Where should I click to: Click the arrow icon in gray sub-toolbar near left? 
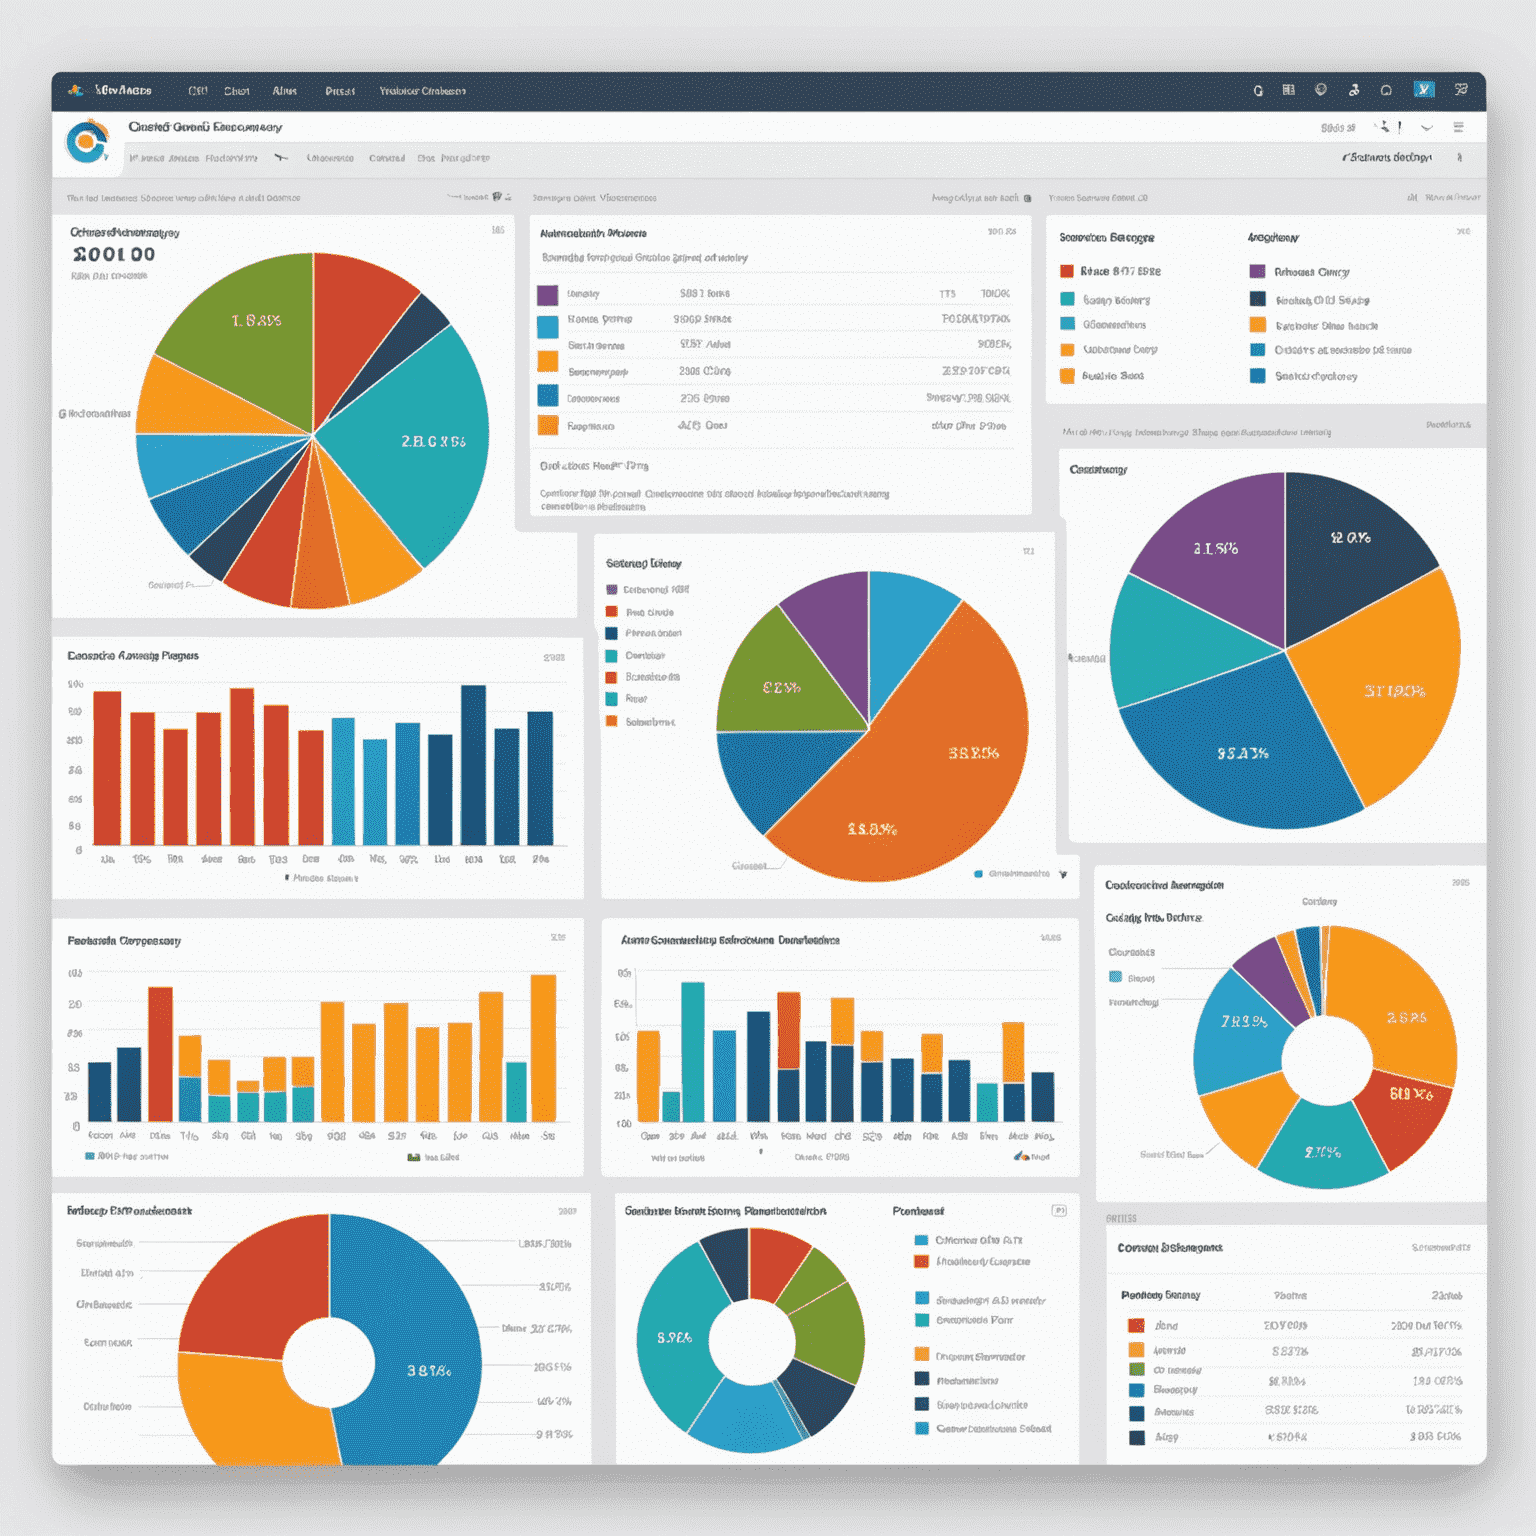(281, 158)
